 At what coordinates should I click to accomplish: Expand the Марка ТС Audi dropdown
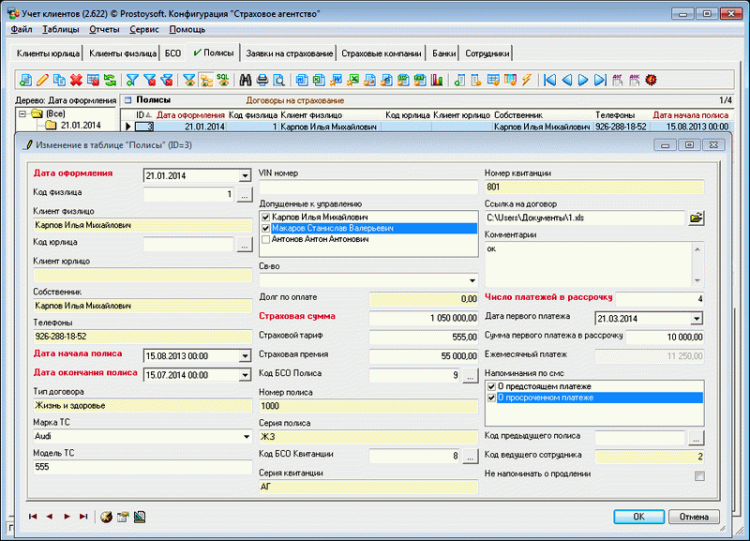pyautogui.click(x=245, y=437)
